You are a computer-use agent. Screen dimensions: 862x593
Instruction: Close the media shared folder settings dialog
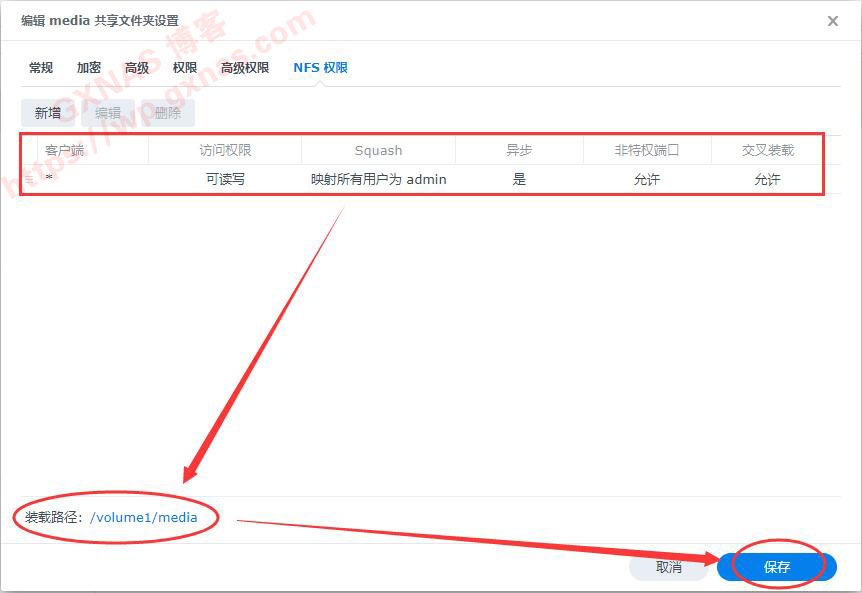[x=832, y=21]
